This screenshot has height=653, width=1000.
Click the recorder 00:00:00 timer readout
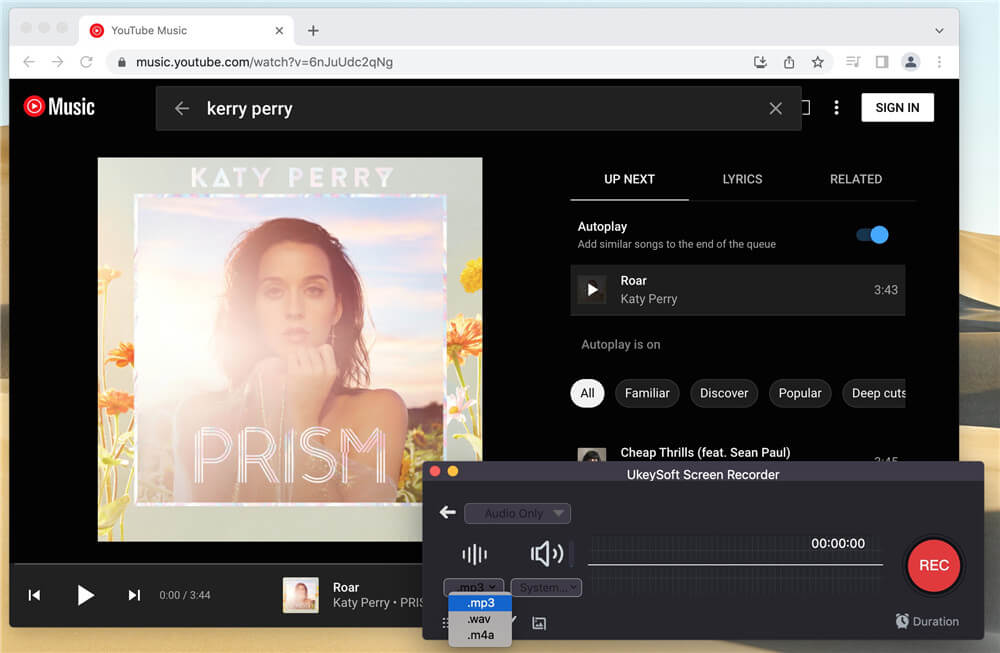tap(837, 543)
